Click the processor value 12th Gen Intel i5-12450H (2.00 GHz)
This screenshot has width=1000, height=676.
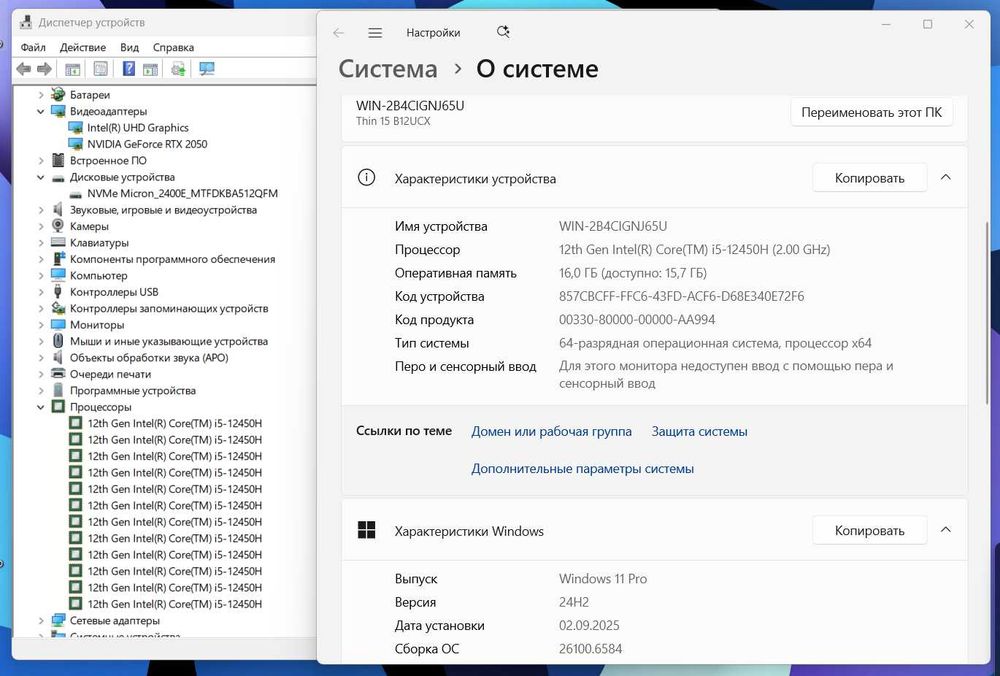pos(695,249)
